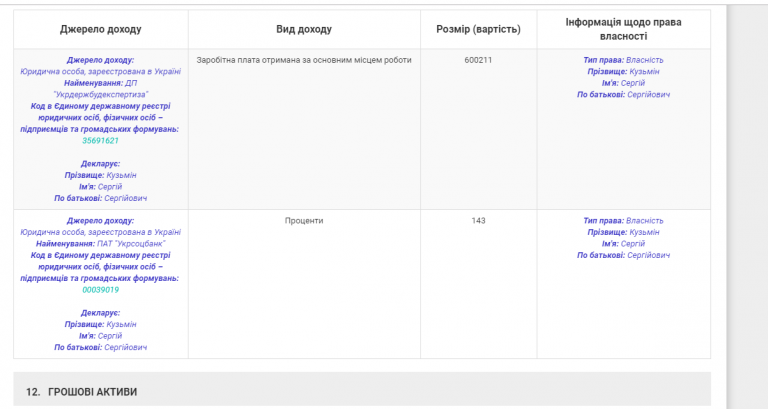This screenshot has width=768, height=409.
Task: Click the "Вид доходу" column header
Action: (304, 29)
